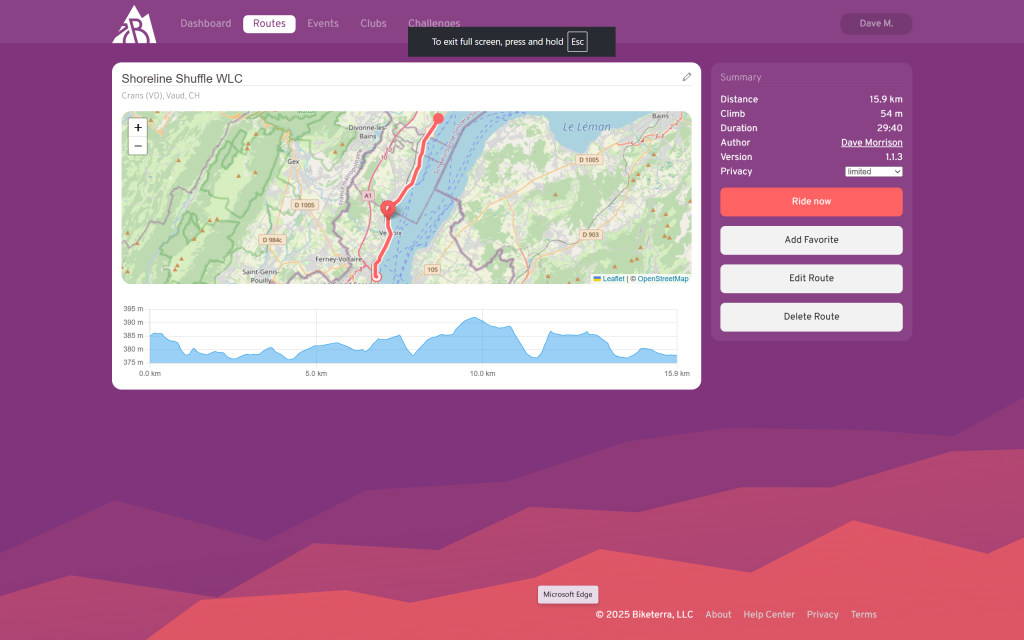Screen dimensions: 1024x640
Task: Click the Edit Route button
Action: click(811, 278)
